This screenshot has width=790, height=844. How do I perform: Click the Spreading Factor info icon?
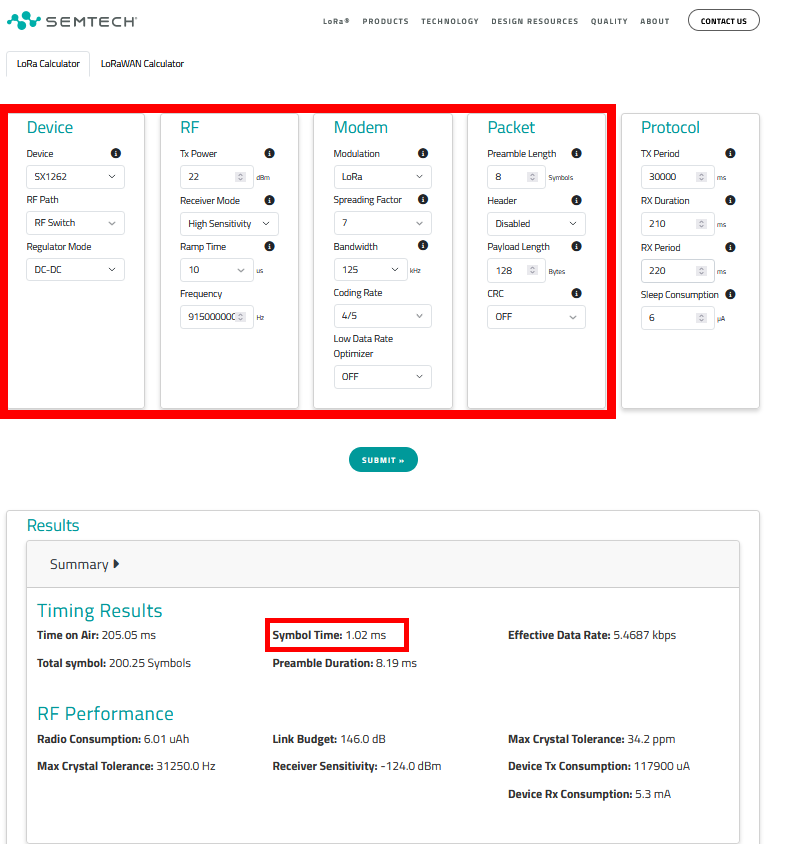(x=423, y=200)
